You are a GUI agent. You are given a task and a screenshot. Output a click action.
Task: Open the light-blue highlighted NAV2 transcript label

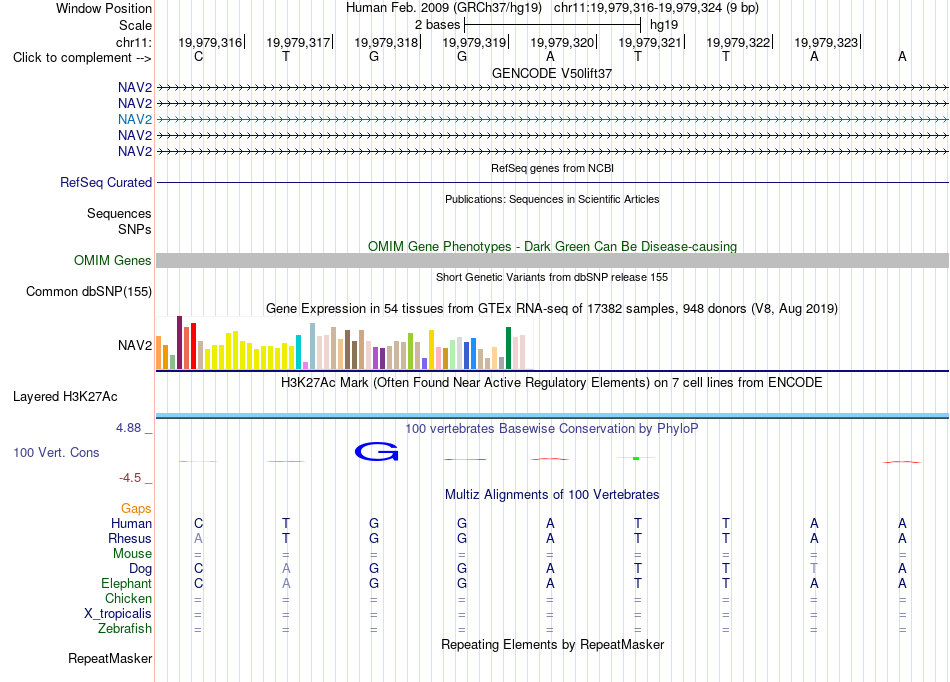pyautogui.click(x=135, y=119)
